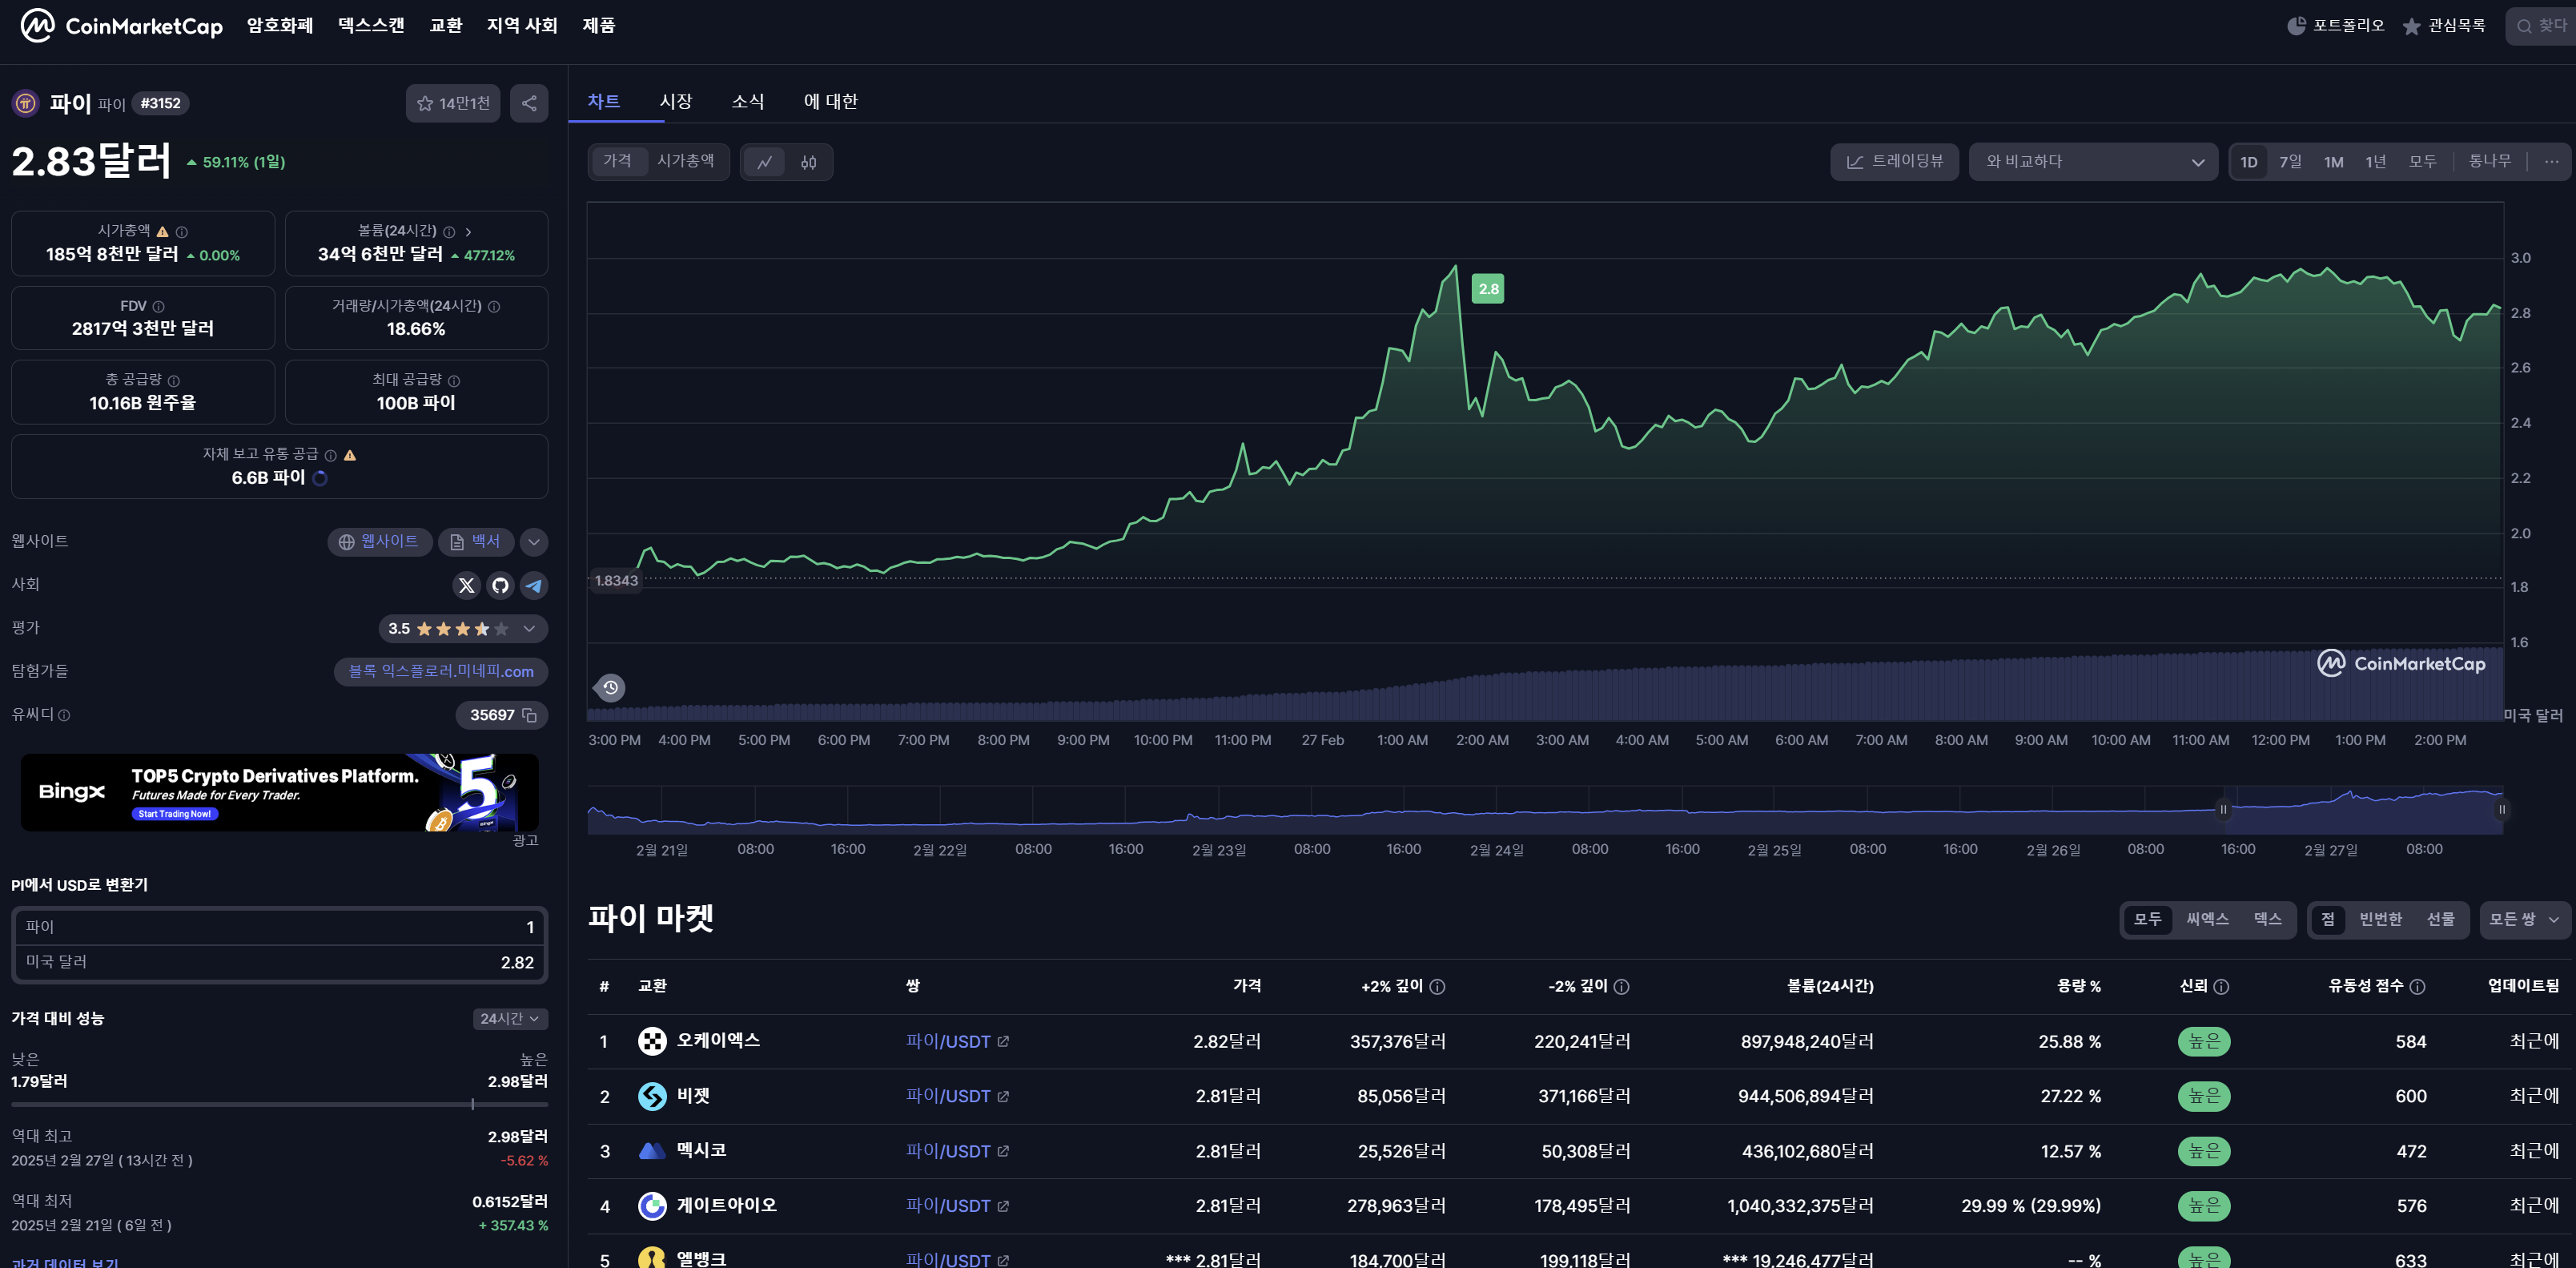Image resolution: width=2576 pixels, height=1268 pixels.
Task: Add Pi to watchlist star button
Action: [x=453, y=103]
